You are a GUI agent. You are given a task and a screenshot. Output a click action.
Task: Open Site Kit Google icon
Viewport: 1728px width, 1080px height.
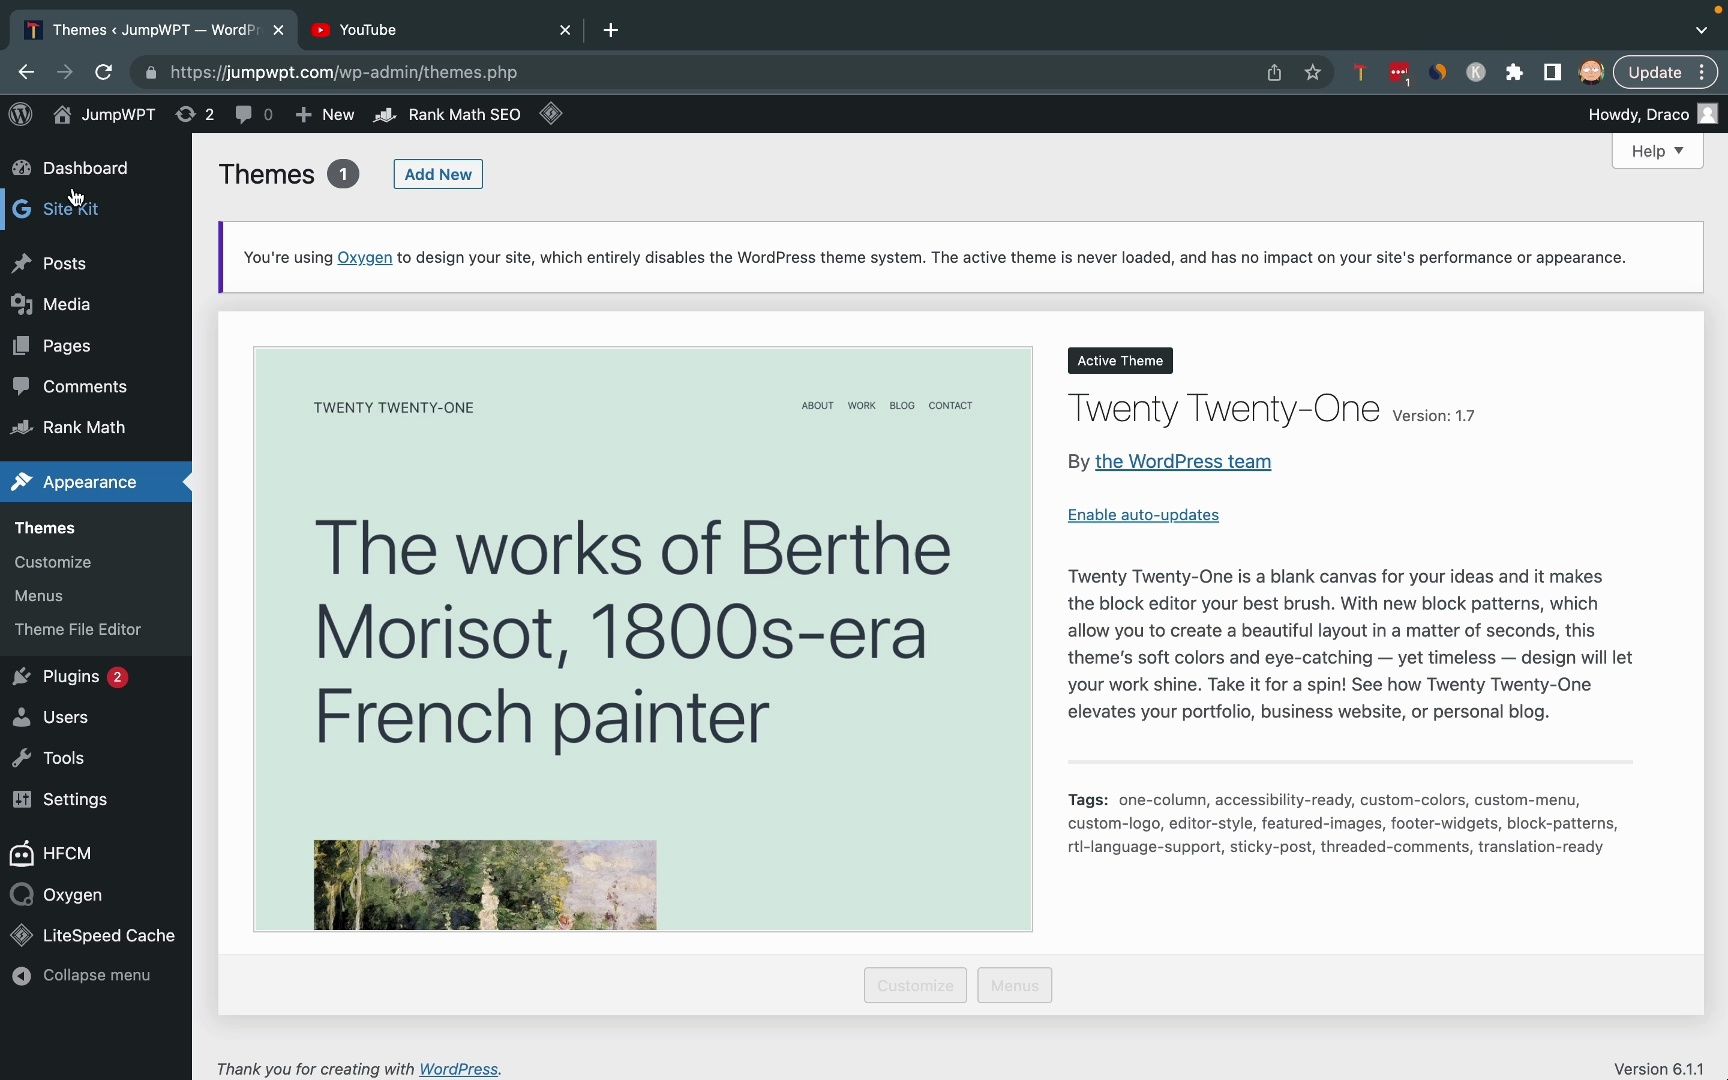tap(21, 209)
